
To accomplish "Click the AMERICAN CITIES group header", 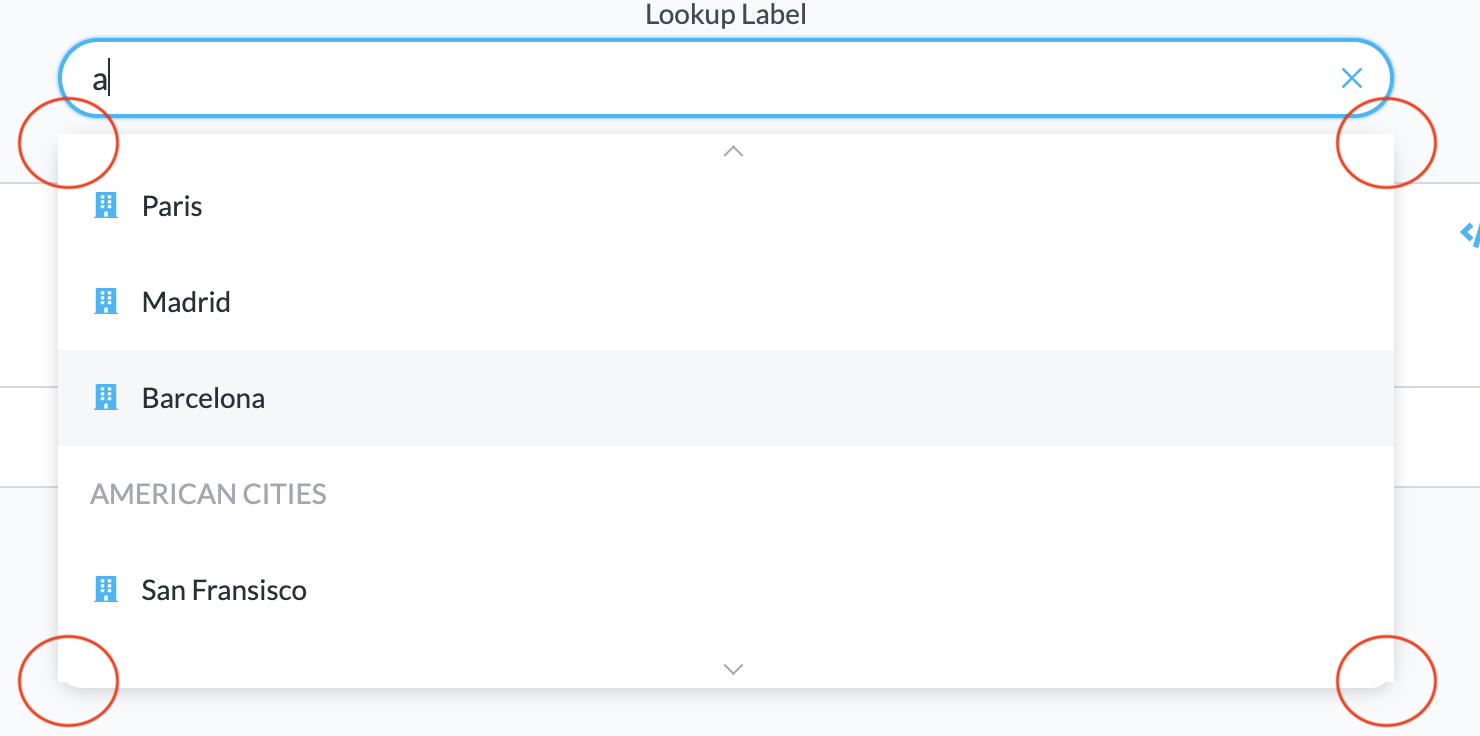I will click(x=208, y=493).
